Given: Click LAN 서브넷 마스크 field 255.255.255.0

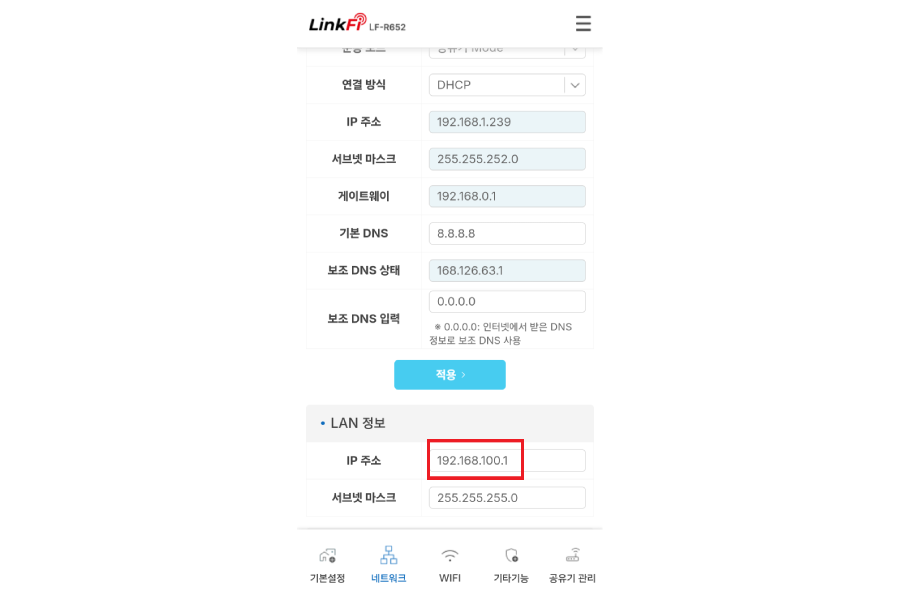Looking at the screenshot, I should [507, 498].
